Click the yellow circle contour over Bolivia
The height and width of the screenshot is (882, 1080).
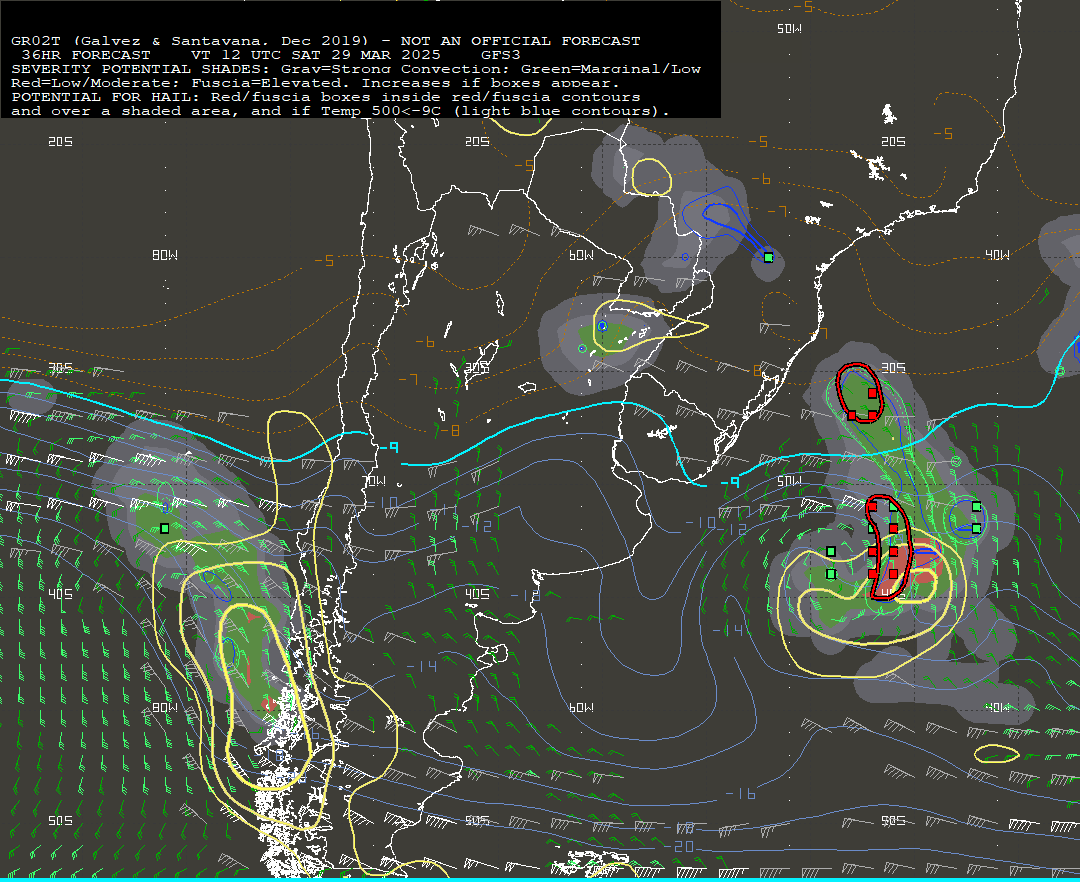coord(652,178)
